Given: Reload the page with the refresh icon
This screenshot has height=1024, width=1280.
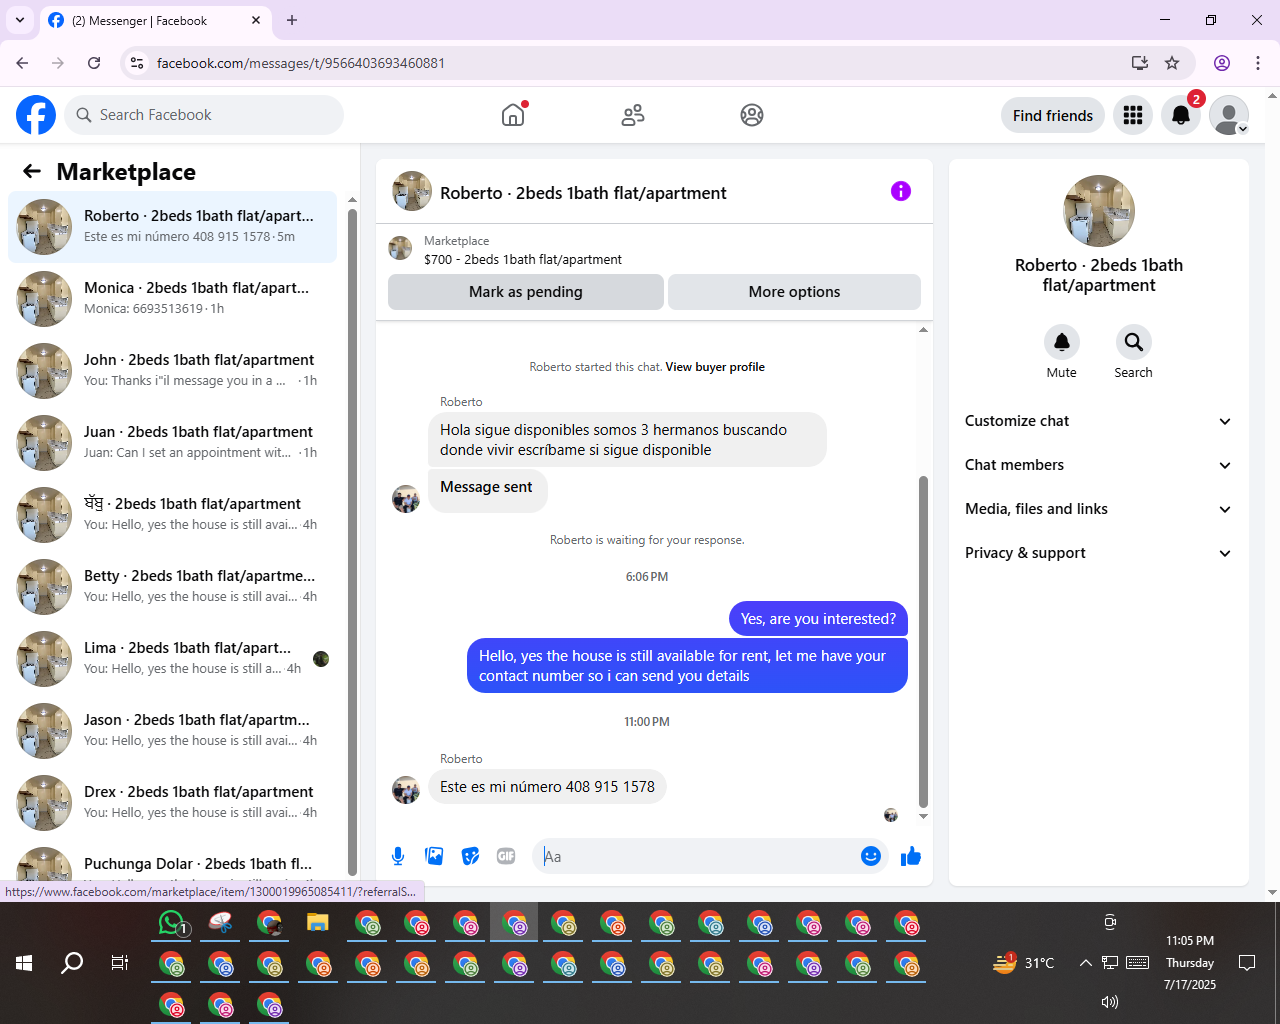Looking at the screenshot, I should click(x=94, y=63).
